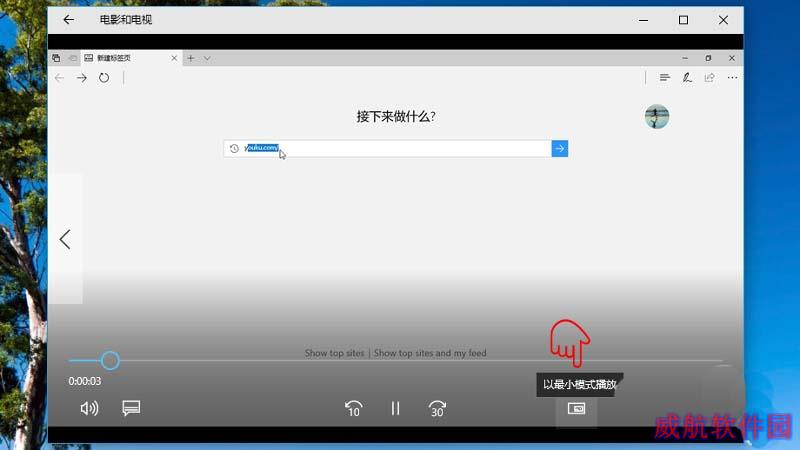Viewport: 800px width, 450px height.
Task: Click the browser refresh icon in video
Action: (x=104, y=78)
